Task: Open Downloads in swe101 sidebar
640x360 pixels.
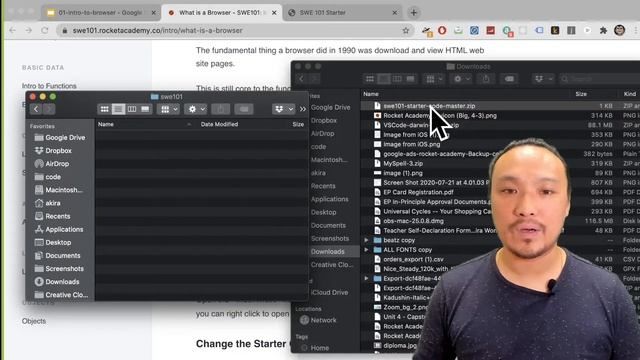Action: [57, 282]
